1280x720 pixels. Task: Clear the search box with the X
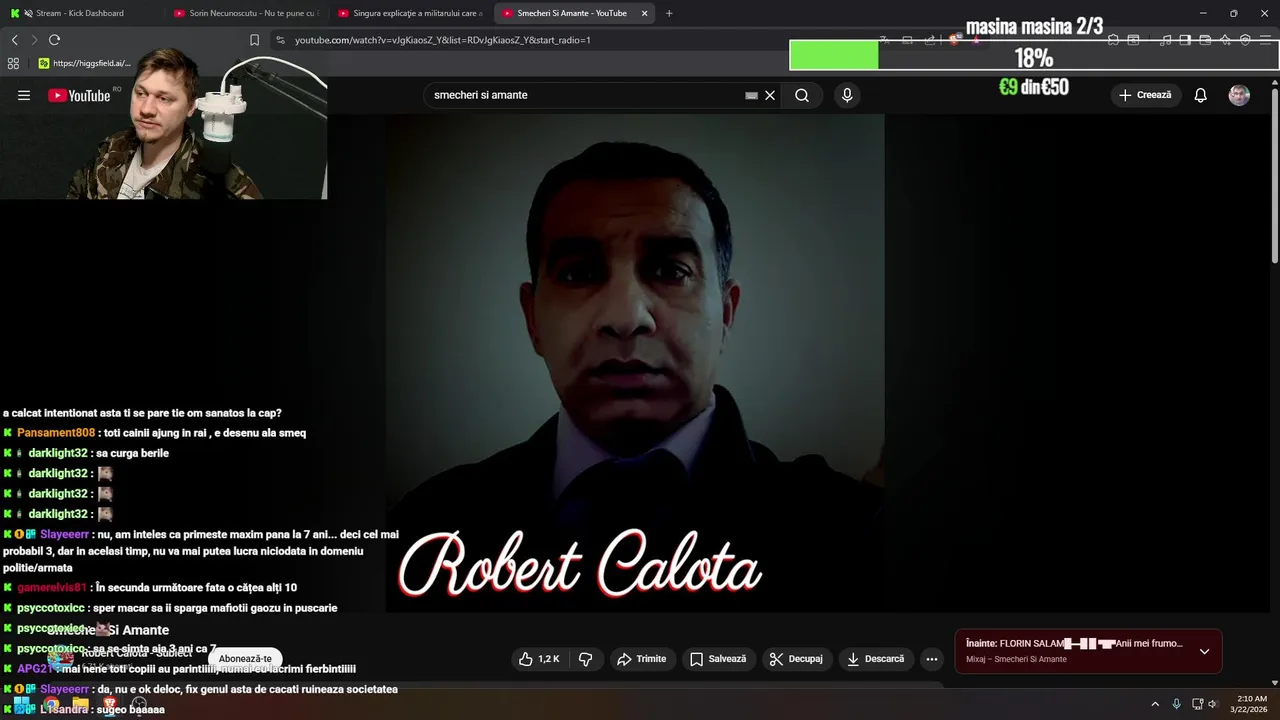click(x=770, y=95)
